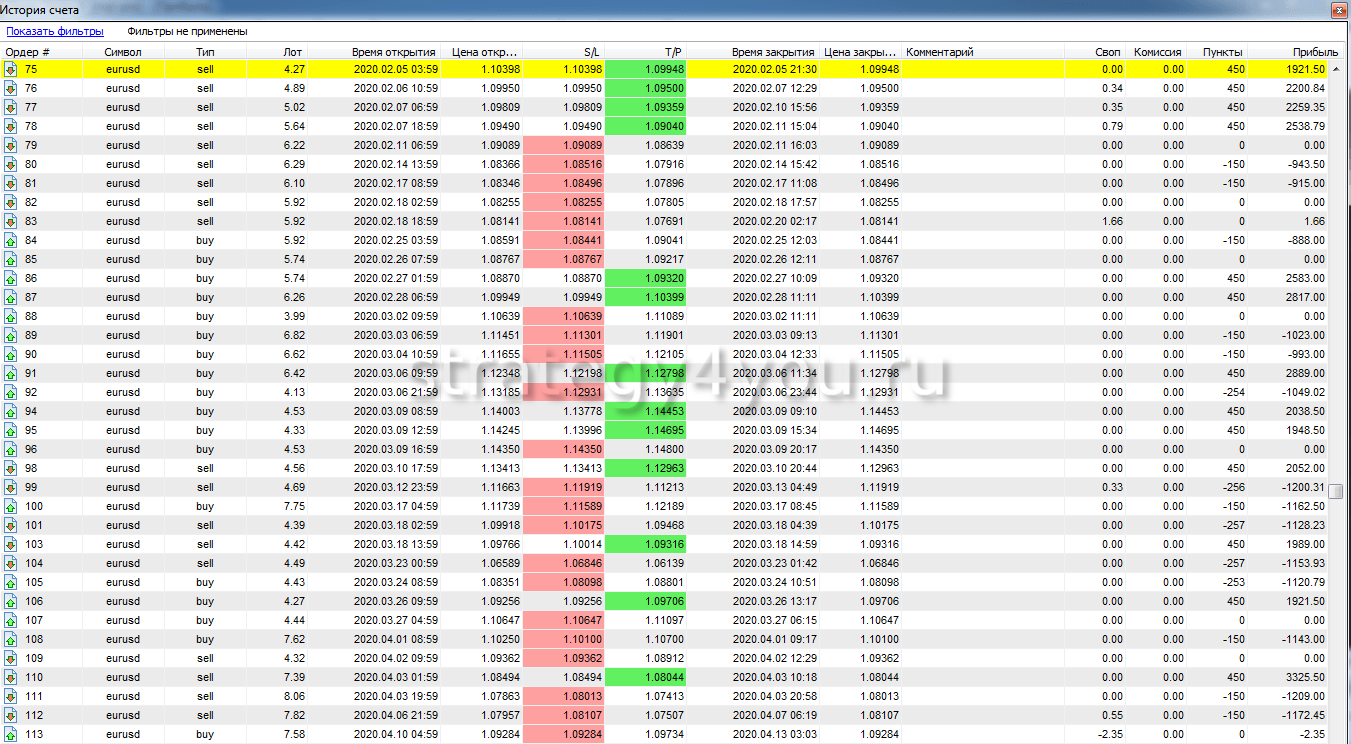1351x744 pixels.
Task: Close the История счета window
Action: tap(1335, 9)
